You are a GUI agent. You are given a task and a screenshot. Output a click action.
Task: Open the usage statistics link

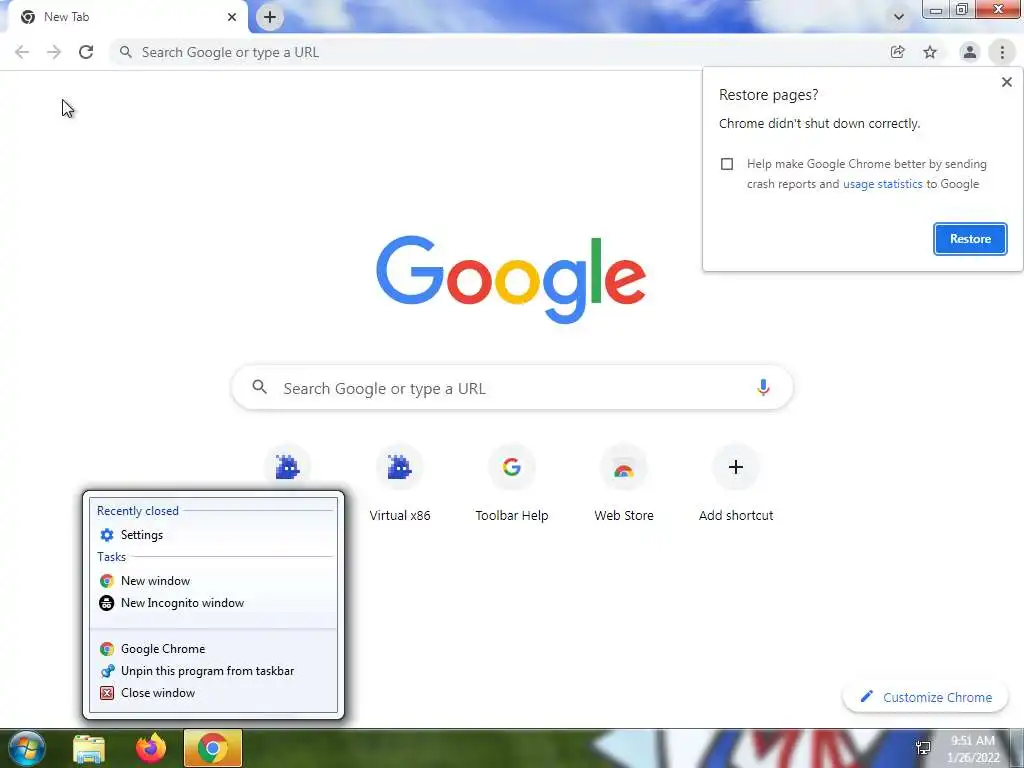(882, 184)
